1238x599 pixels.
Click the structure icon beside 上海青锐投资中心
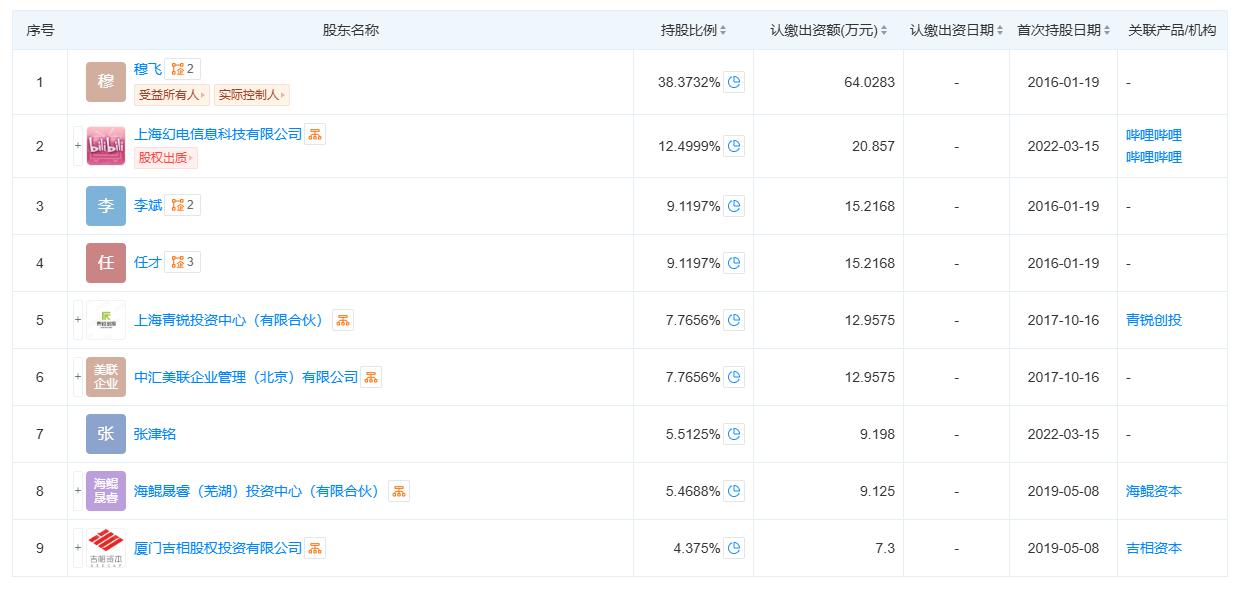pyautogui.click(x=343, y=320)
